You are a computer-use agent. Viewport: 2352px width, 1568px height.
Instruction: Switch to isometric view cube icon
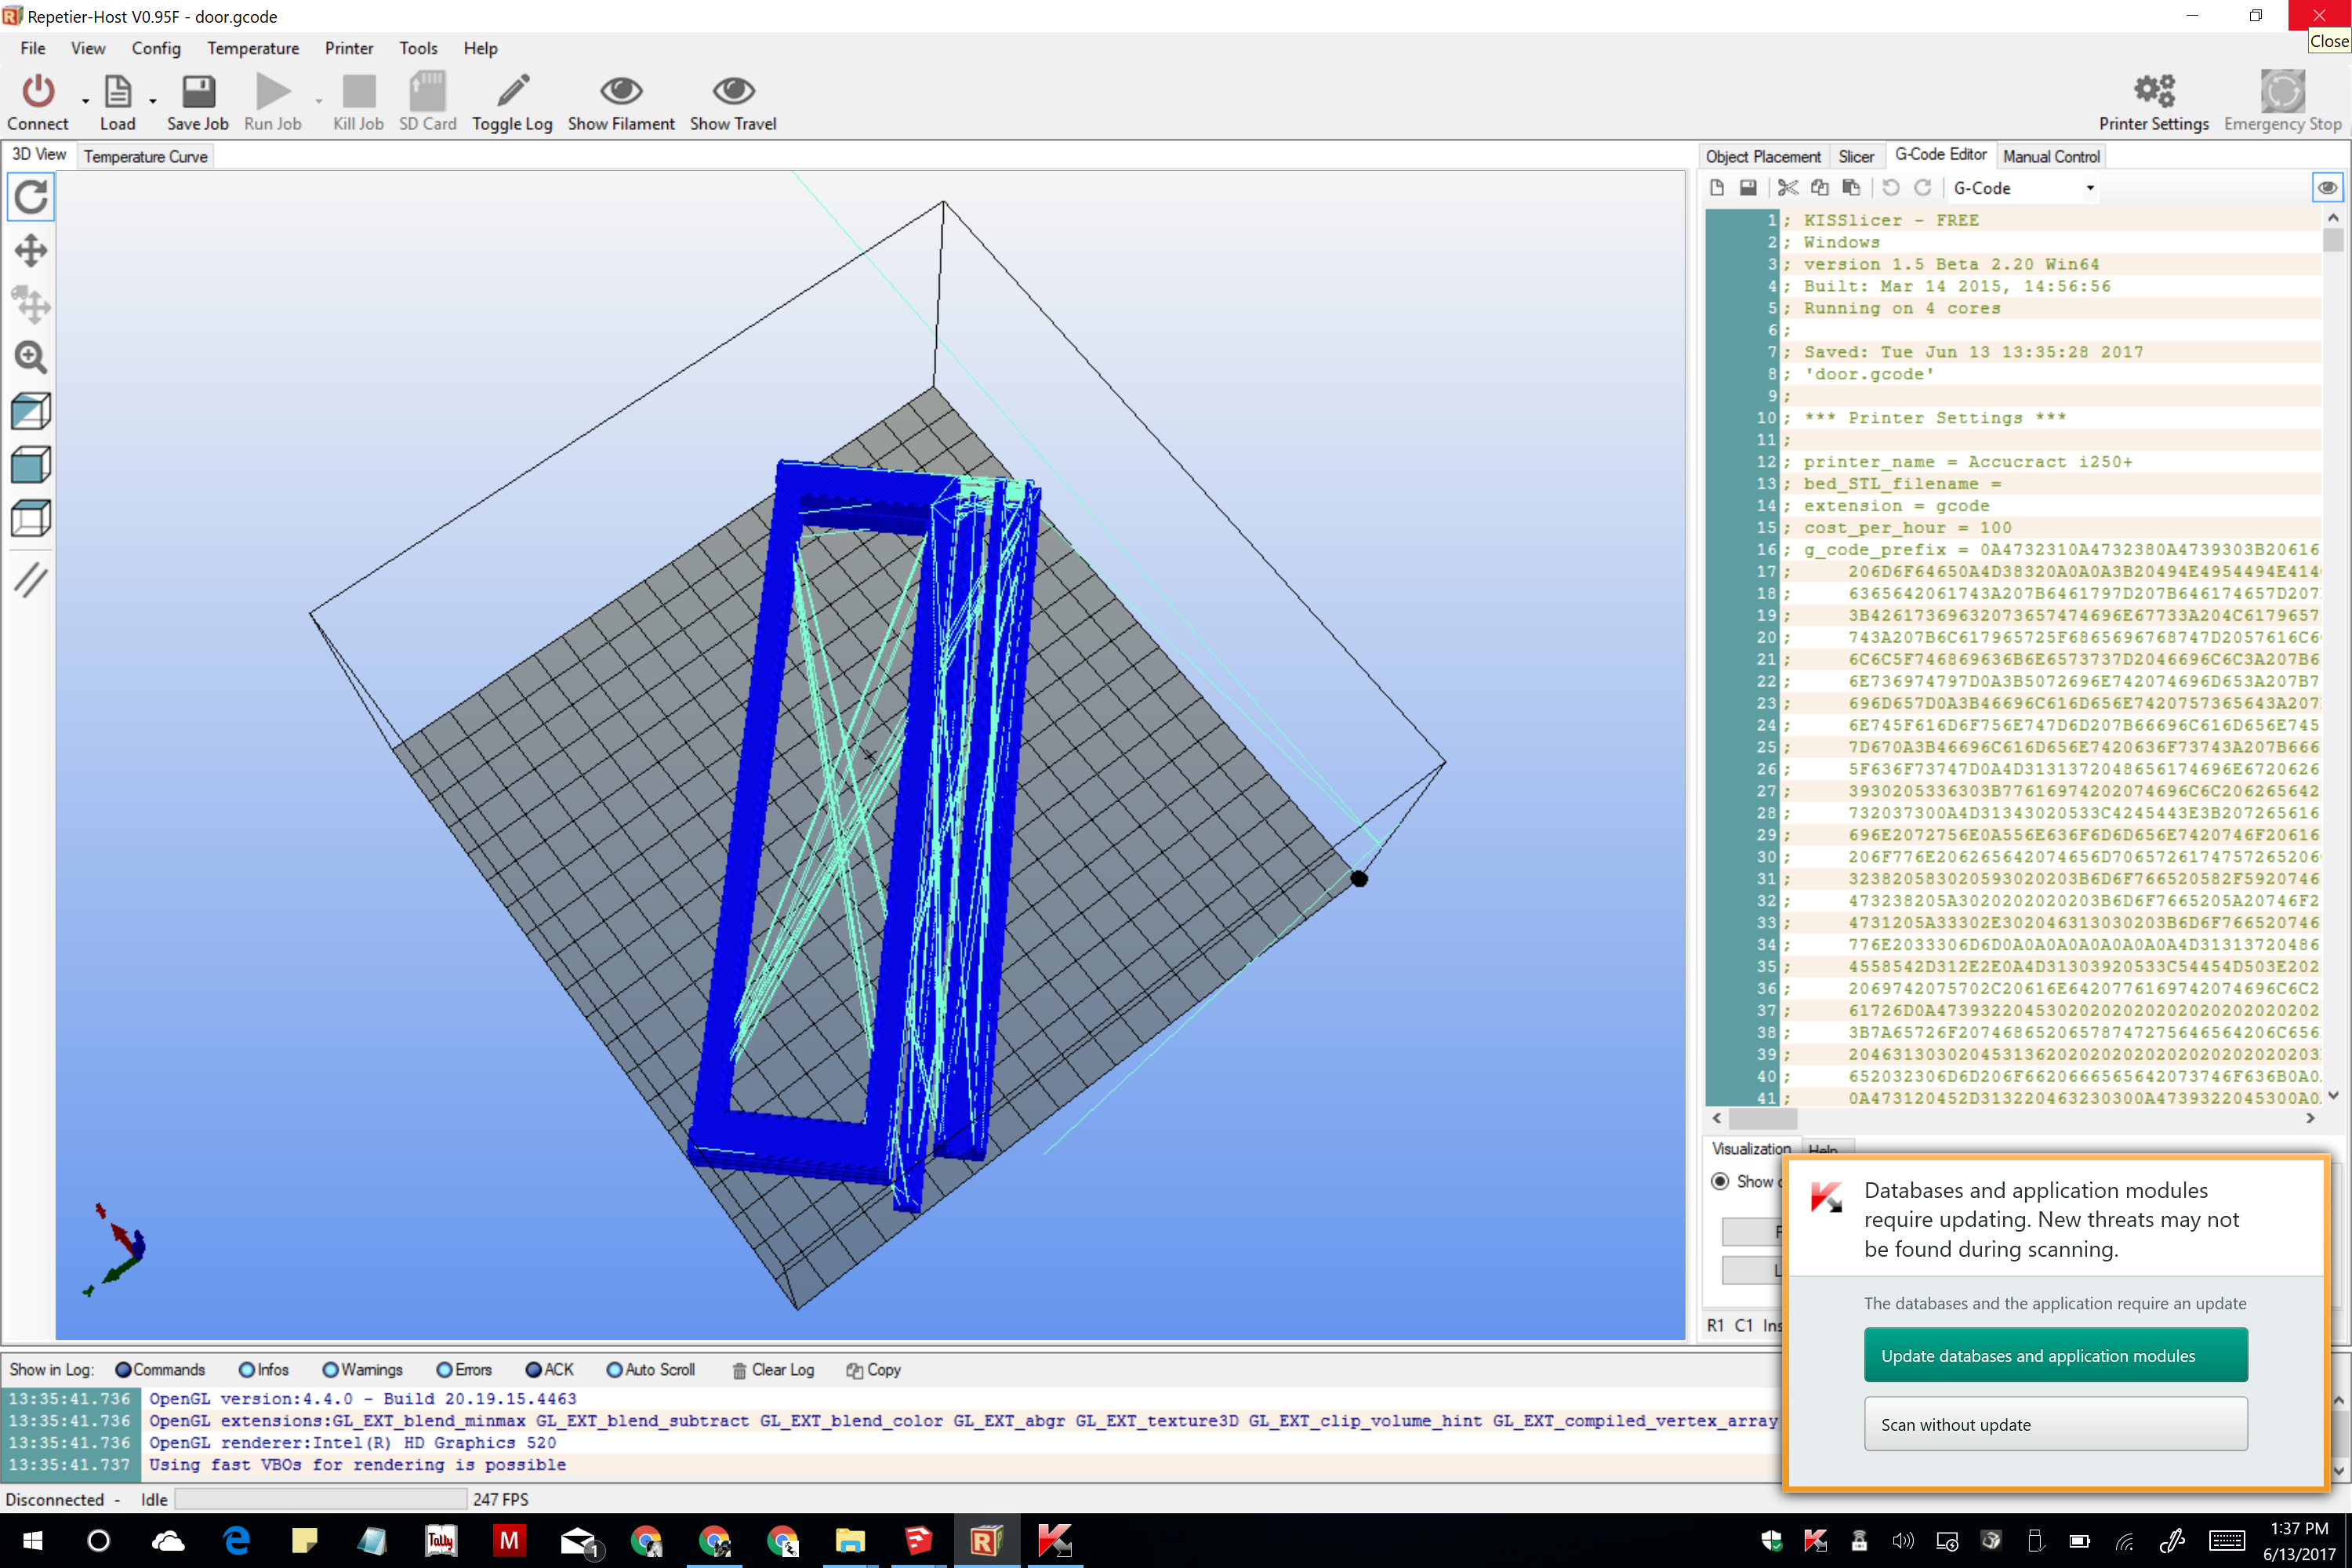(x=31, y=411)
